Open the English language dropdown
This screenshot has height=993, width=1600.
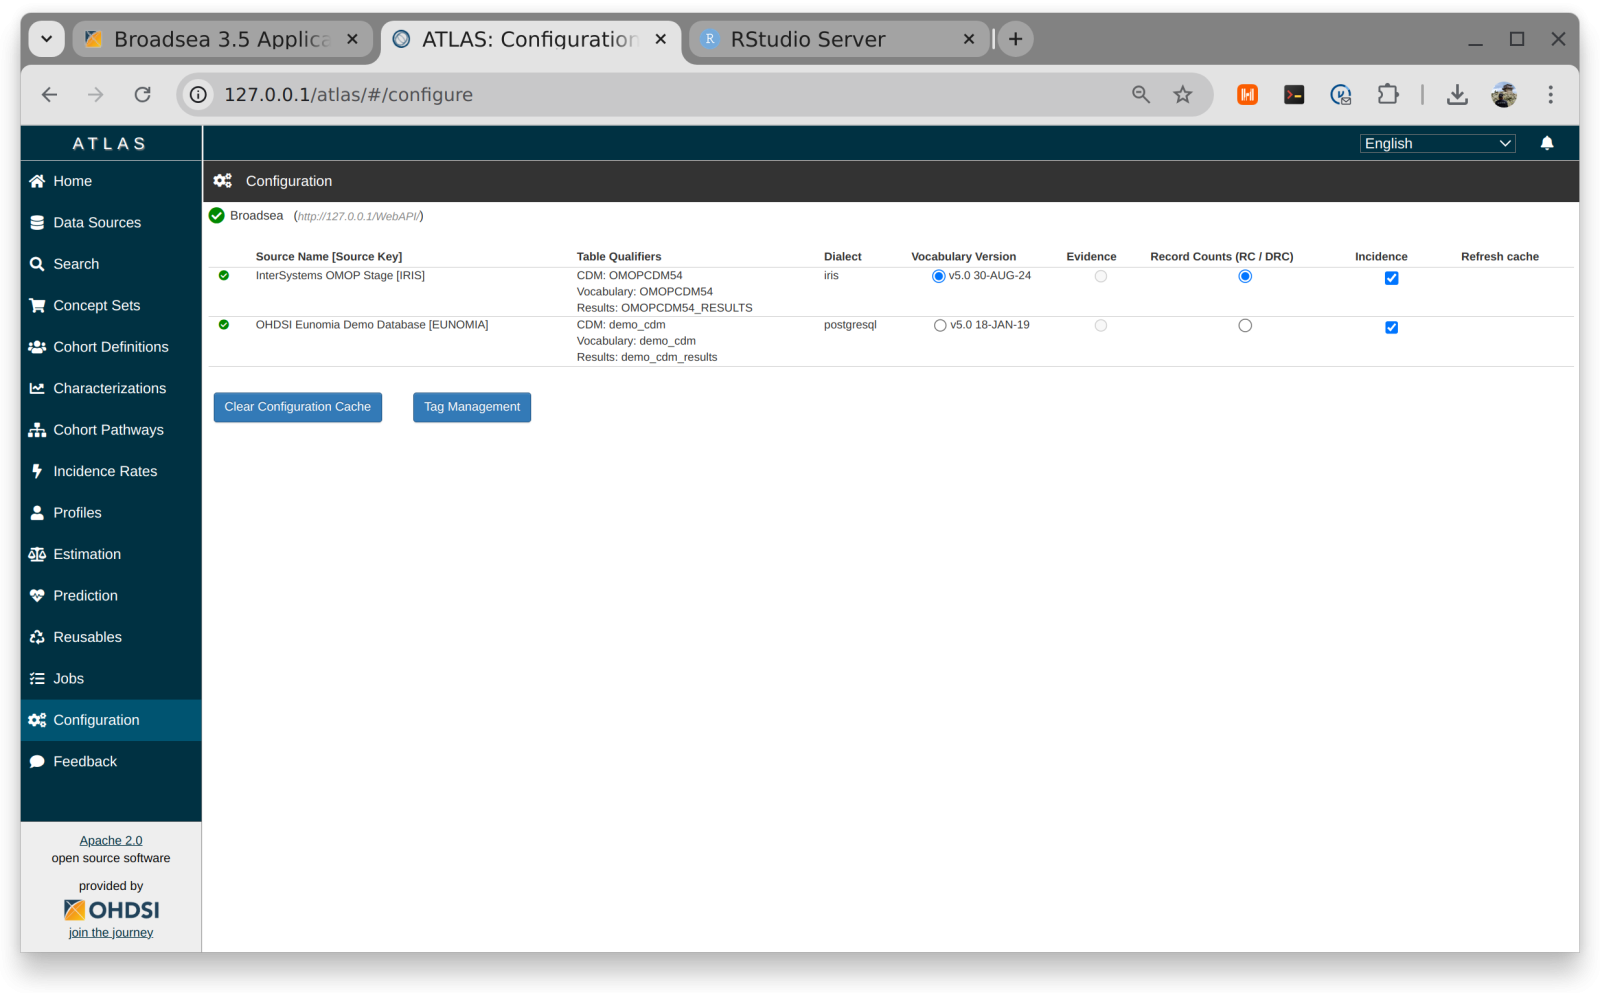click(1437, 143)
